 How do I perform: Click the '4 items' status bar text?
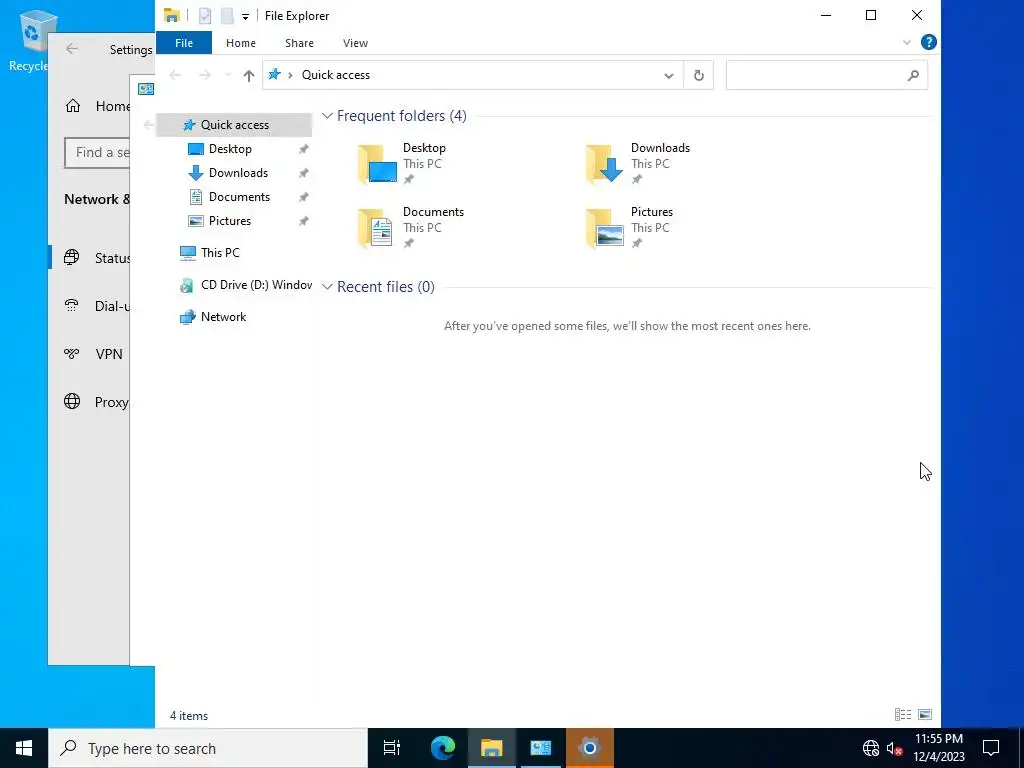tap(189, 716)
